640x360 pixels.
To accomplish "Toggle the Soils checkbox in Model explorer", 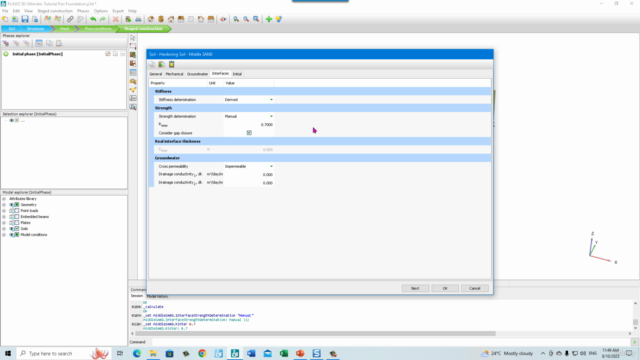I will (x=17, y=229).
